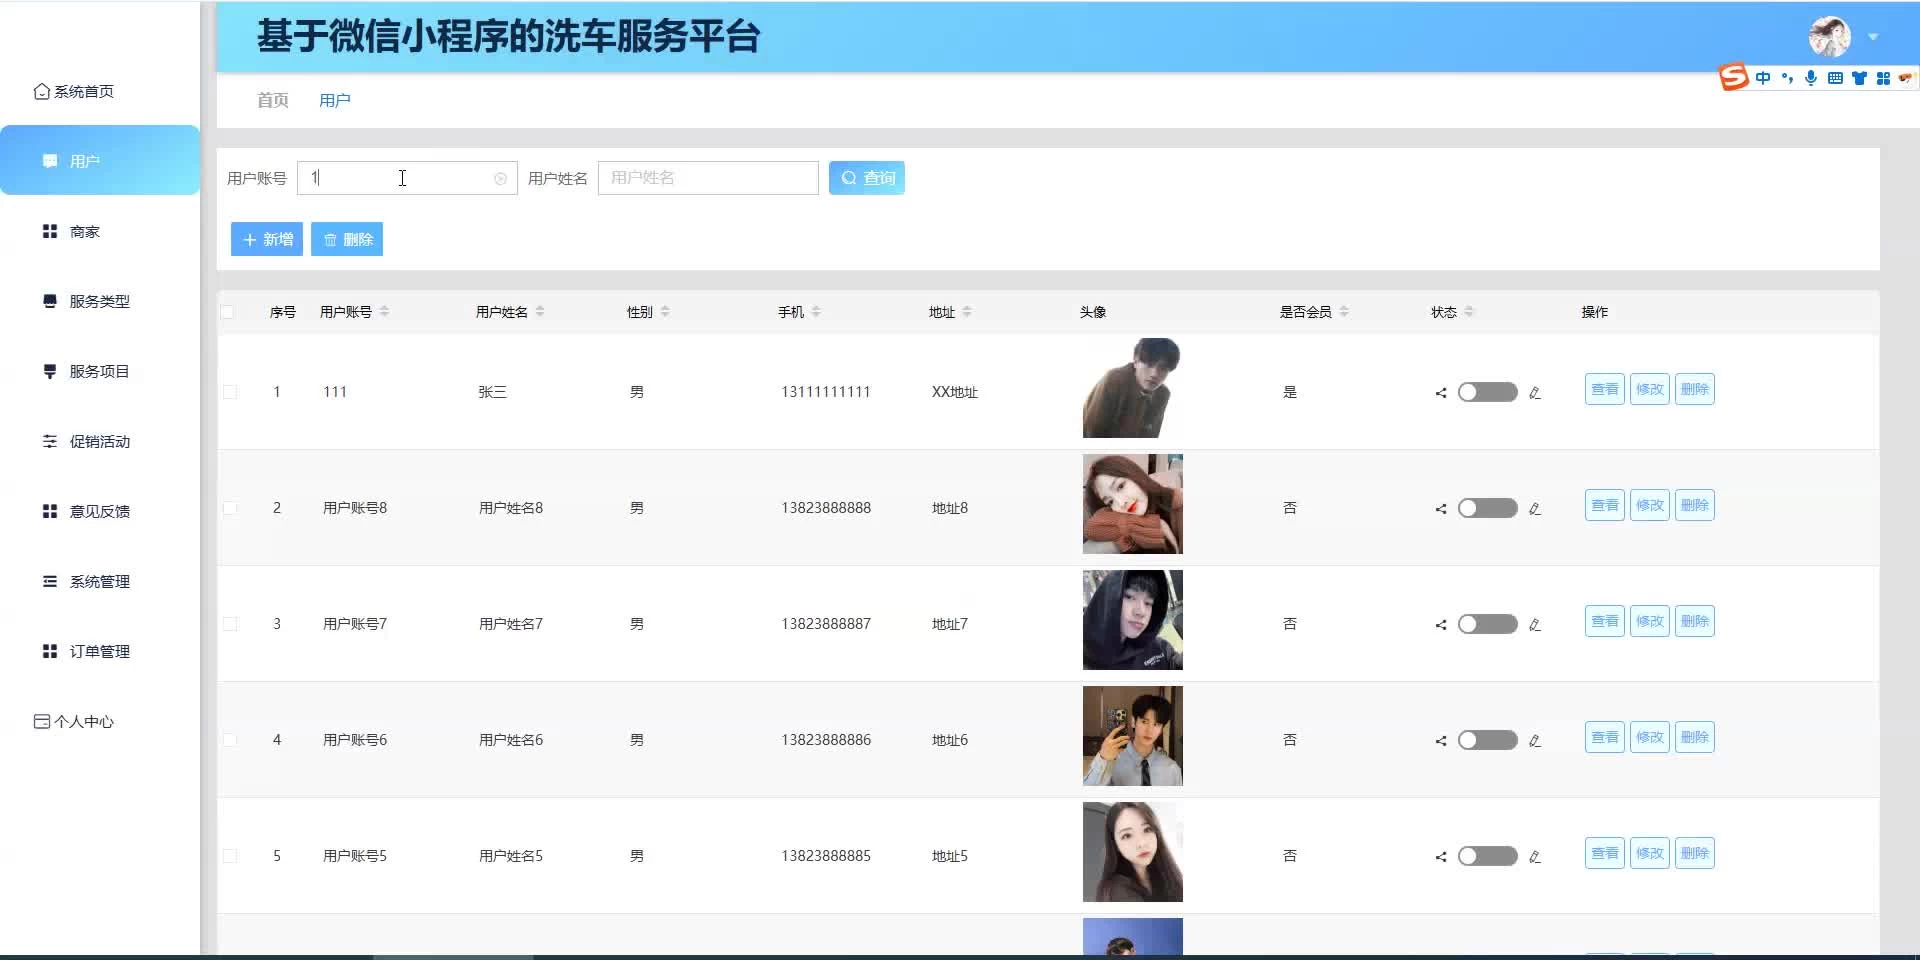Click 删除 for user 用户账号7
Screen dimensions: 1920x960
click(x=1695, y=621)
